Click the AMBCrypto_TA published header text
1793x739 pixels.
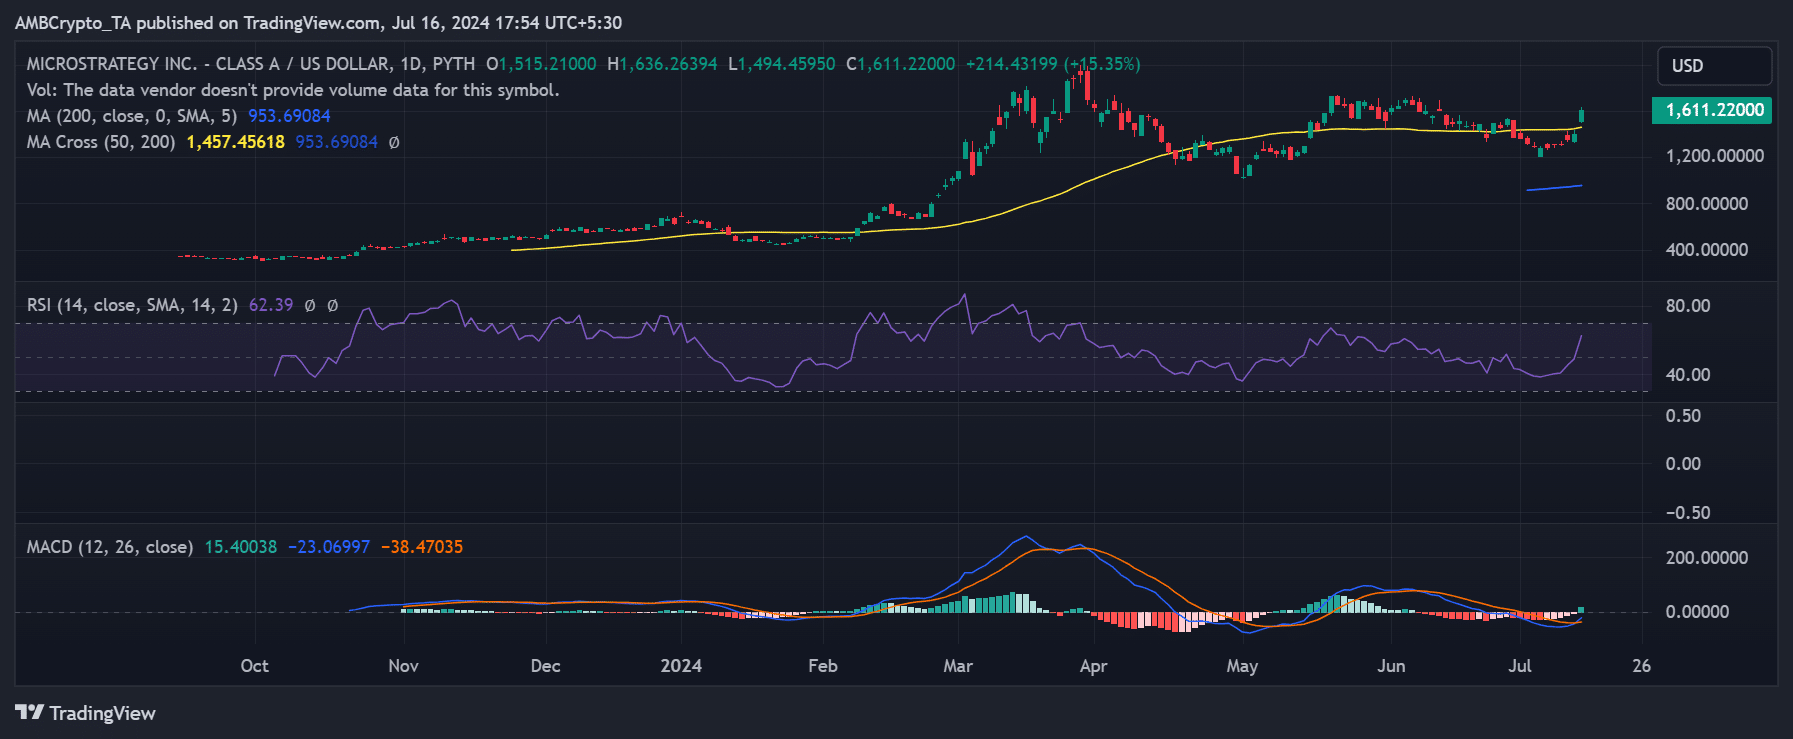(x=318, y=23)
